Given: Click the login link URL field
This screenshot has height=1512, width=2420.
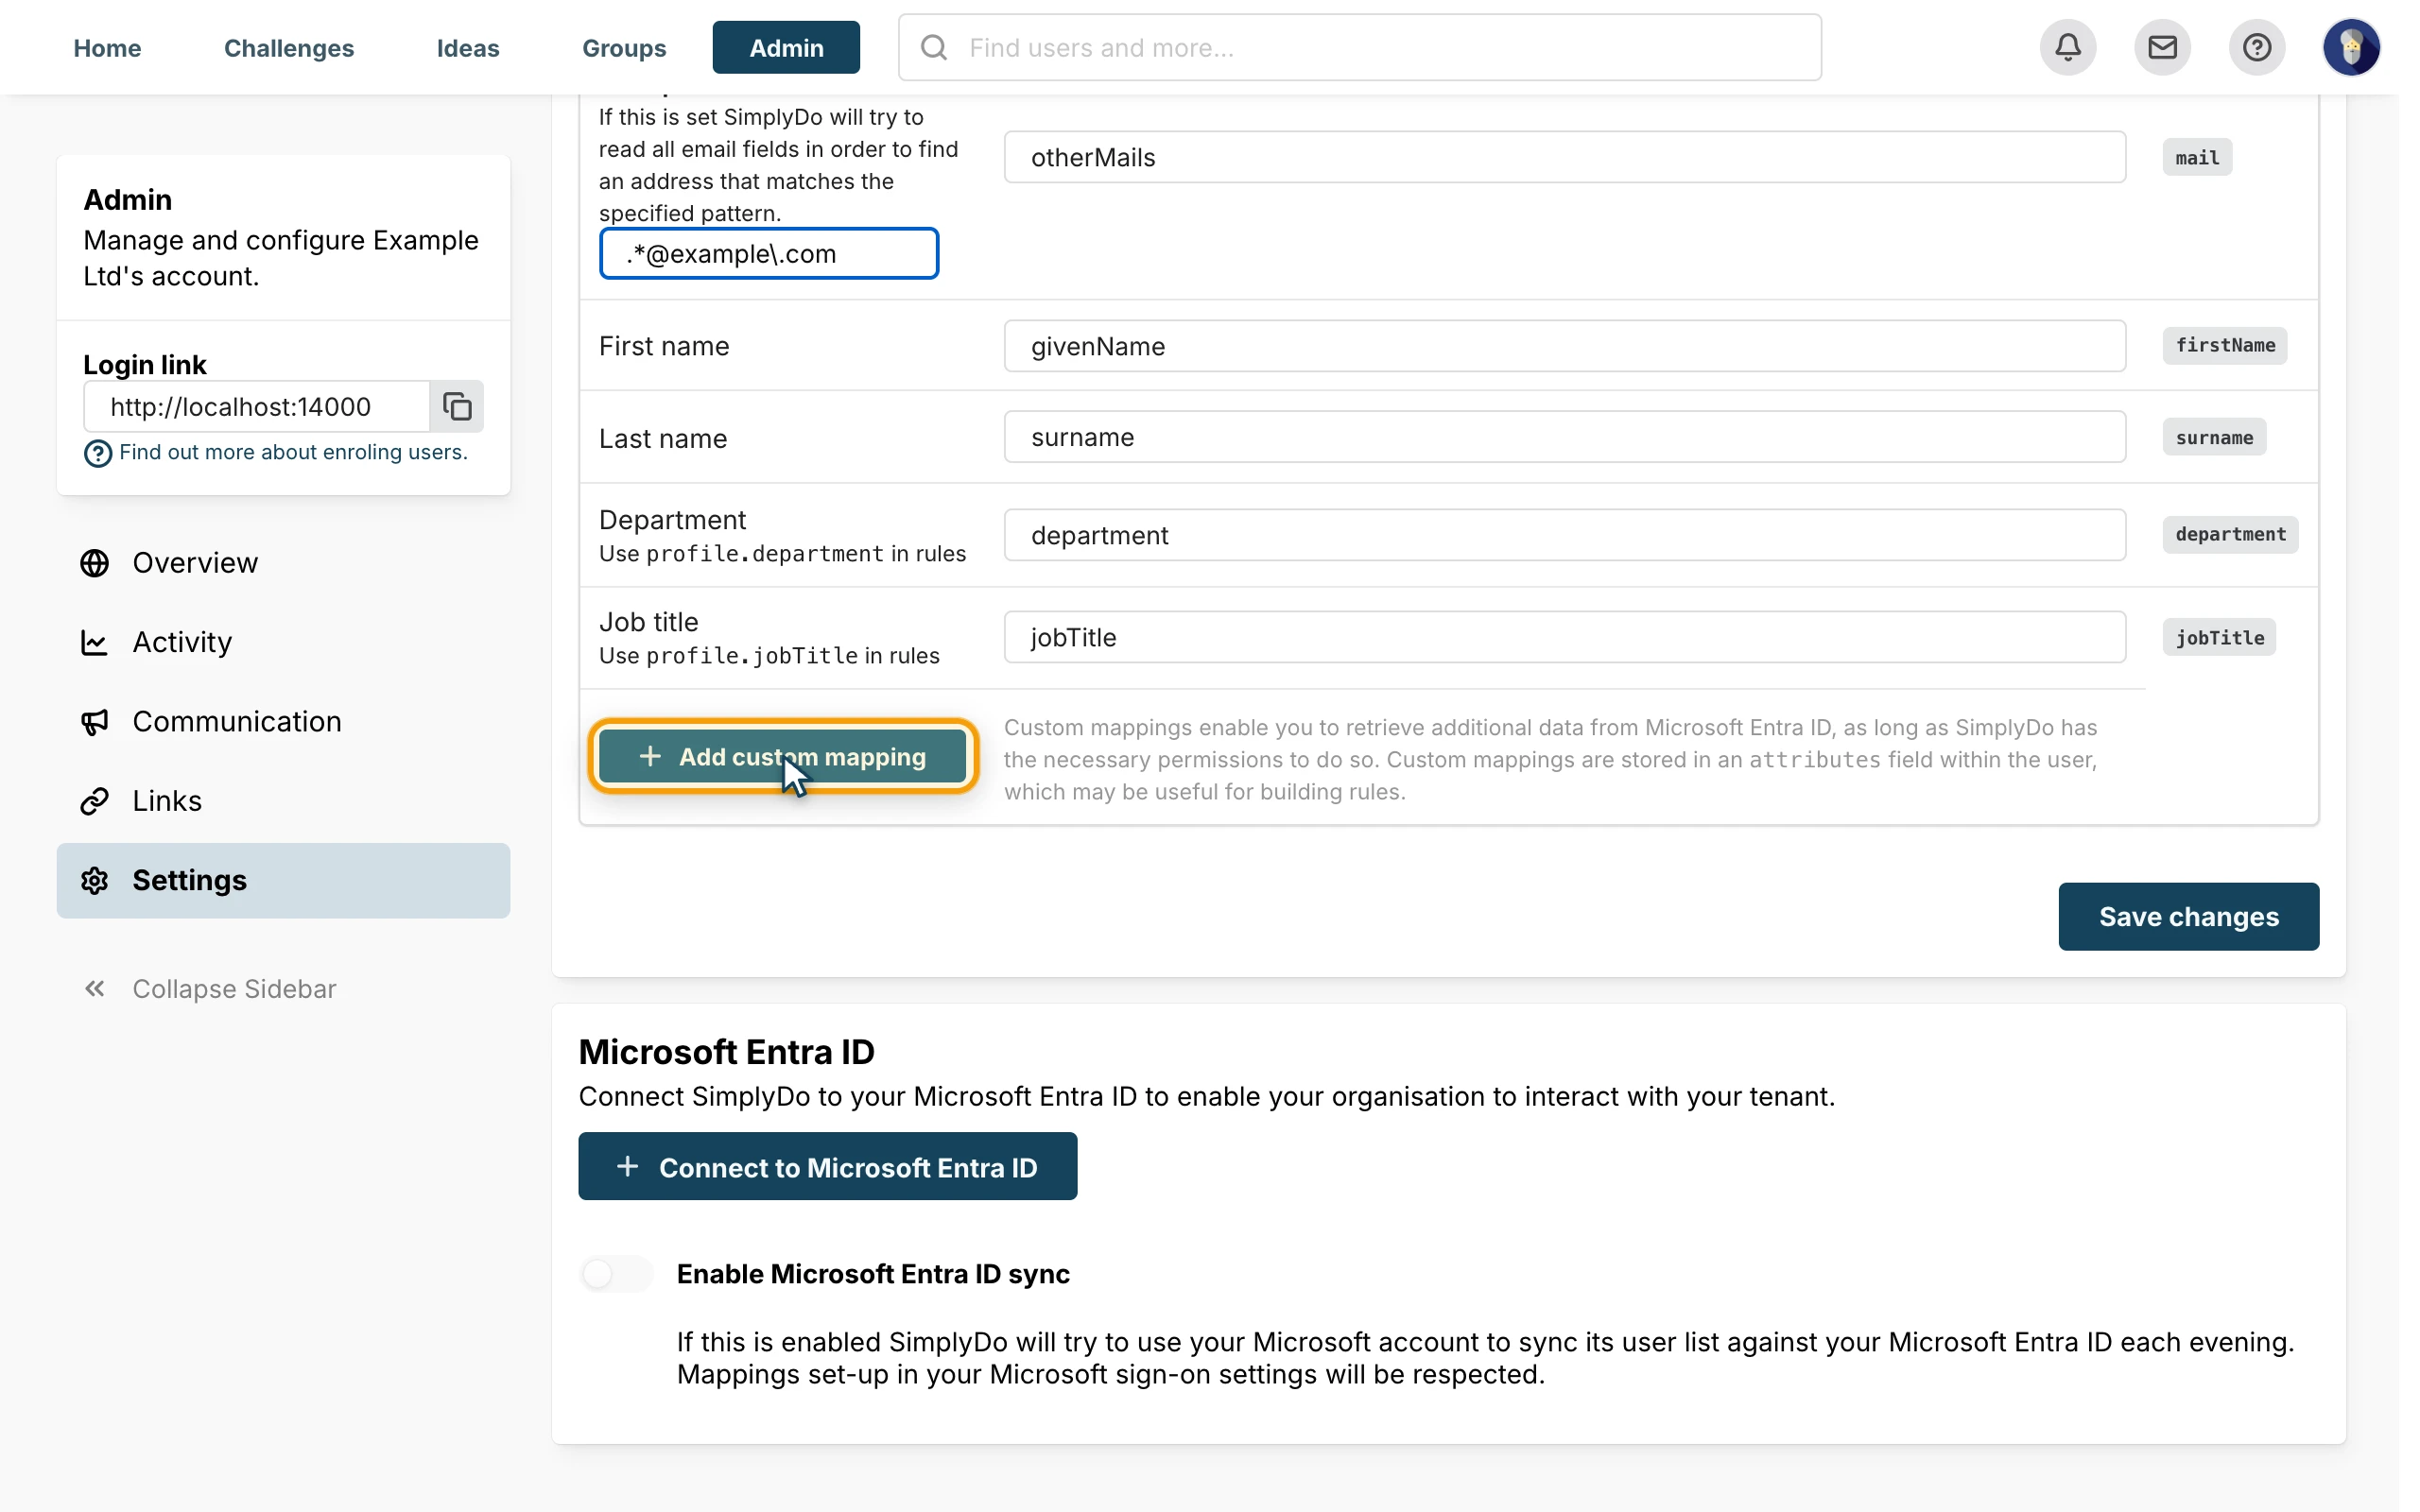Looking at the screenshot, I should (x=257, y=406).
